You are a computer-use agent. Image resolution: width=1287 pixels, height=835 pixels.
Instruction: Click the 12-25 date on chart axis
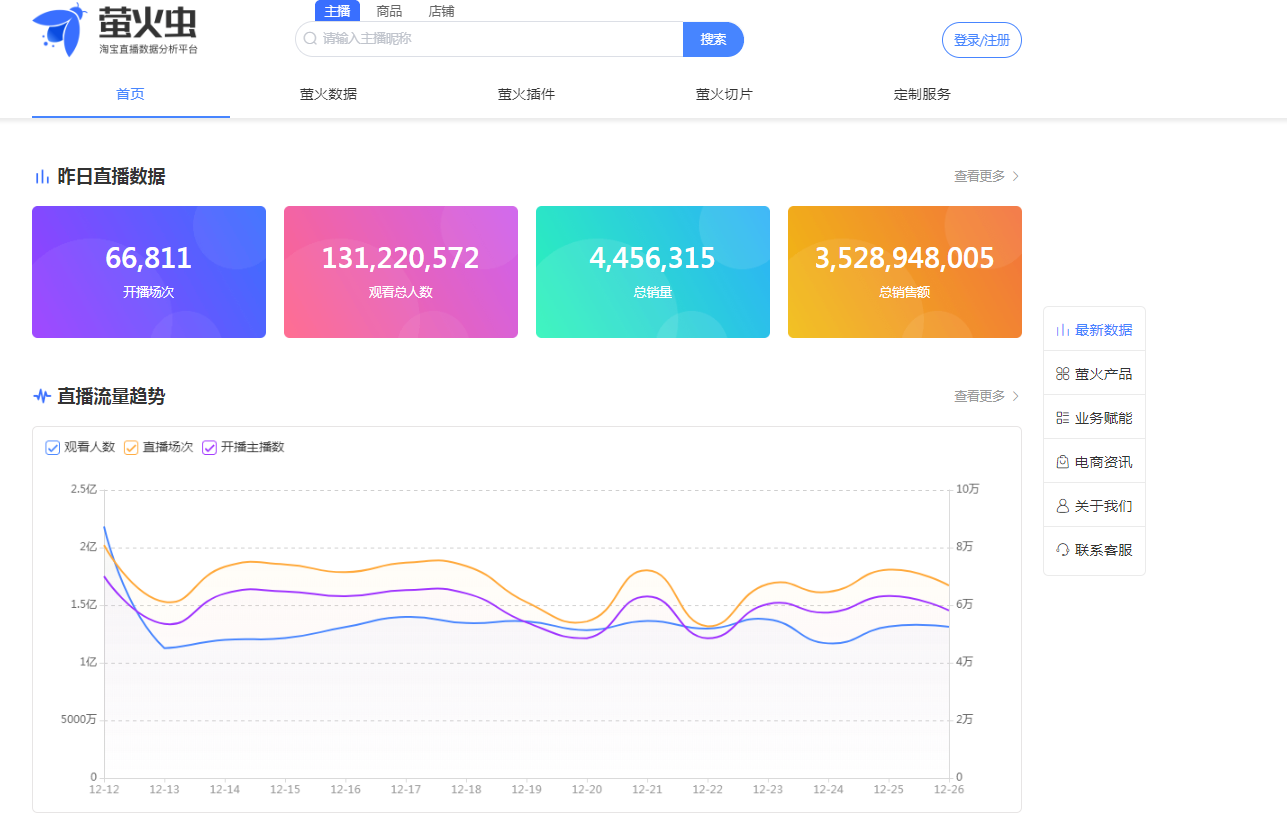(888, 790)
